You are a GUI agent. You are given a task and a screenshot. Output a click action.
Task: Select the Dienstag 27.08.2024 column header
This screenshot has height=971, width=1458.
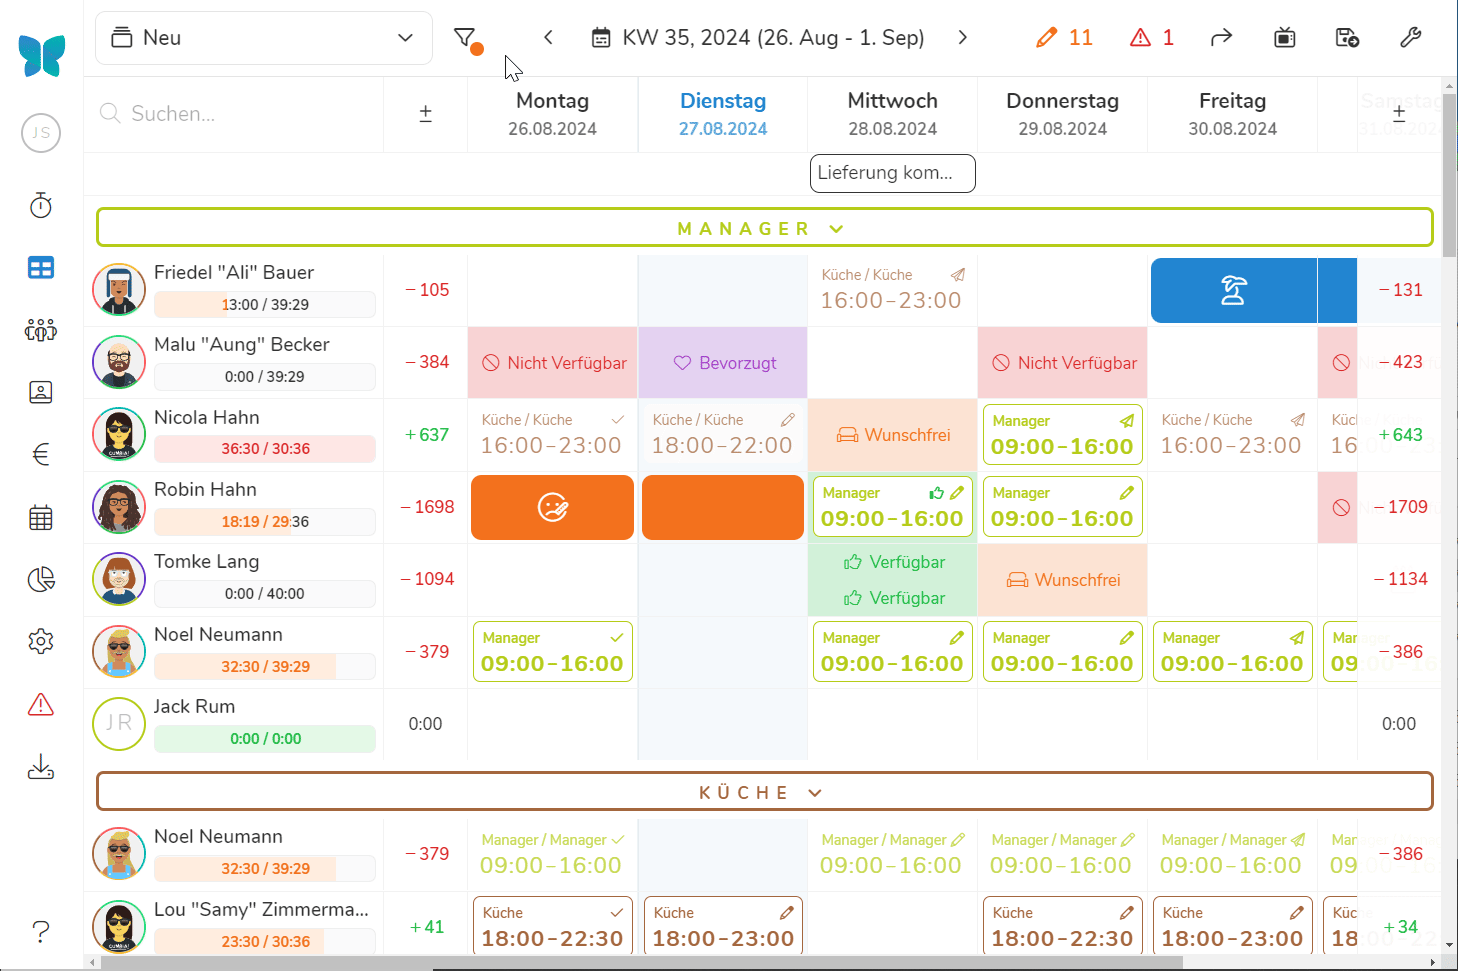[x=722, y=114]
